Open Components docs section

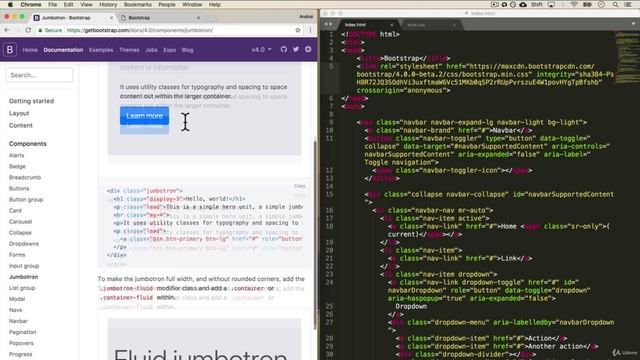pyautogui.click(x=27, y=144)
